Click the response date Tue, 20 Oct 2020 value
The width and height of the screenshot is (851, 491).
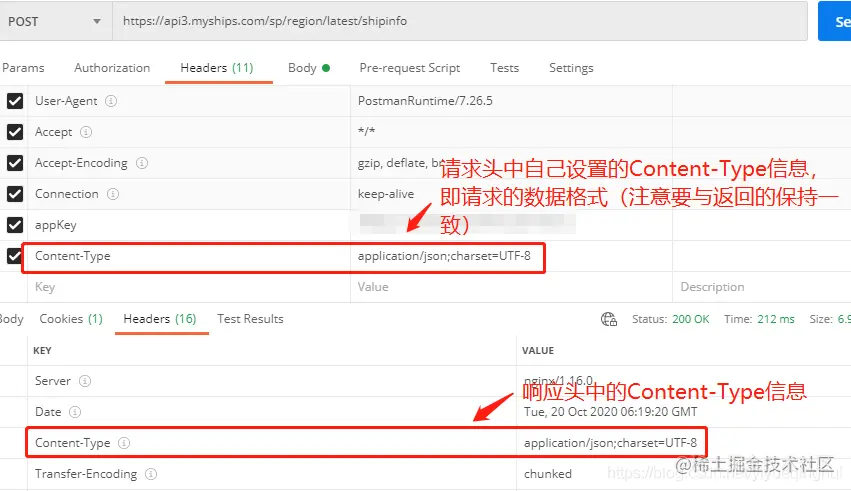coord(611,412)
